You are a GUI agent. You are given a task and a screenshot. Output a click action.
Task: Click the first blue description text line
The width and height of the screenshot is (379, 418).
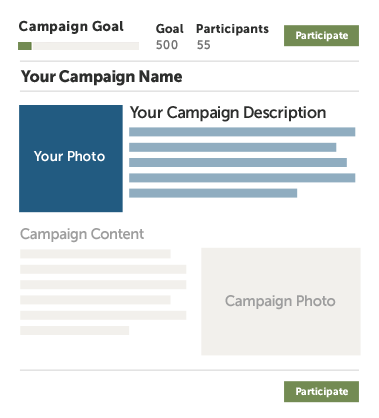coord(242,132)
